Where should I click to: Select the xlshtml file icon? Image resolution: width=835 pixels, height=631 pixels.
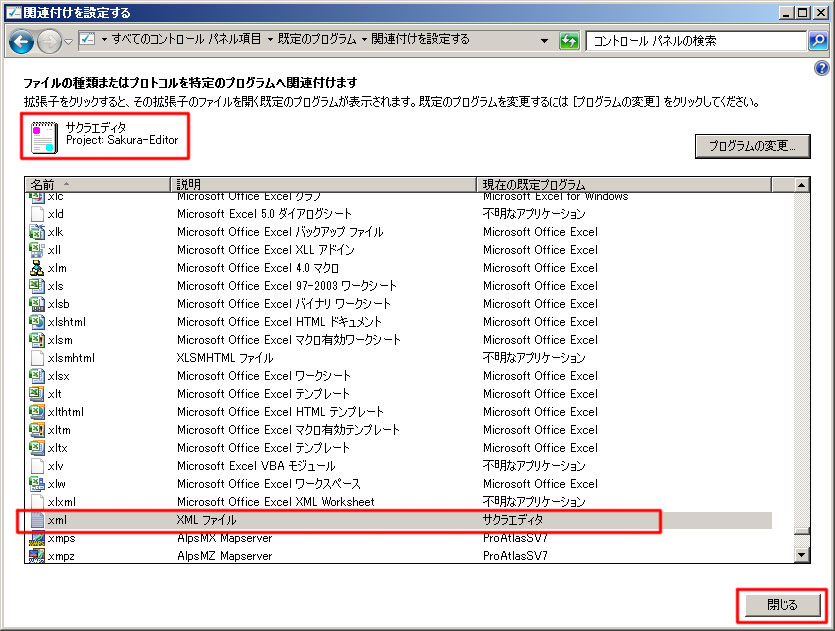point(37,322)
